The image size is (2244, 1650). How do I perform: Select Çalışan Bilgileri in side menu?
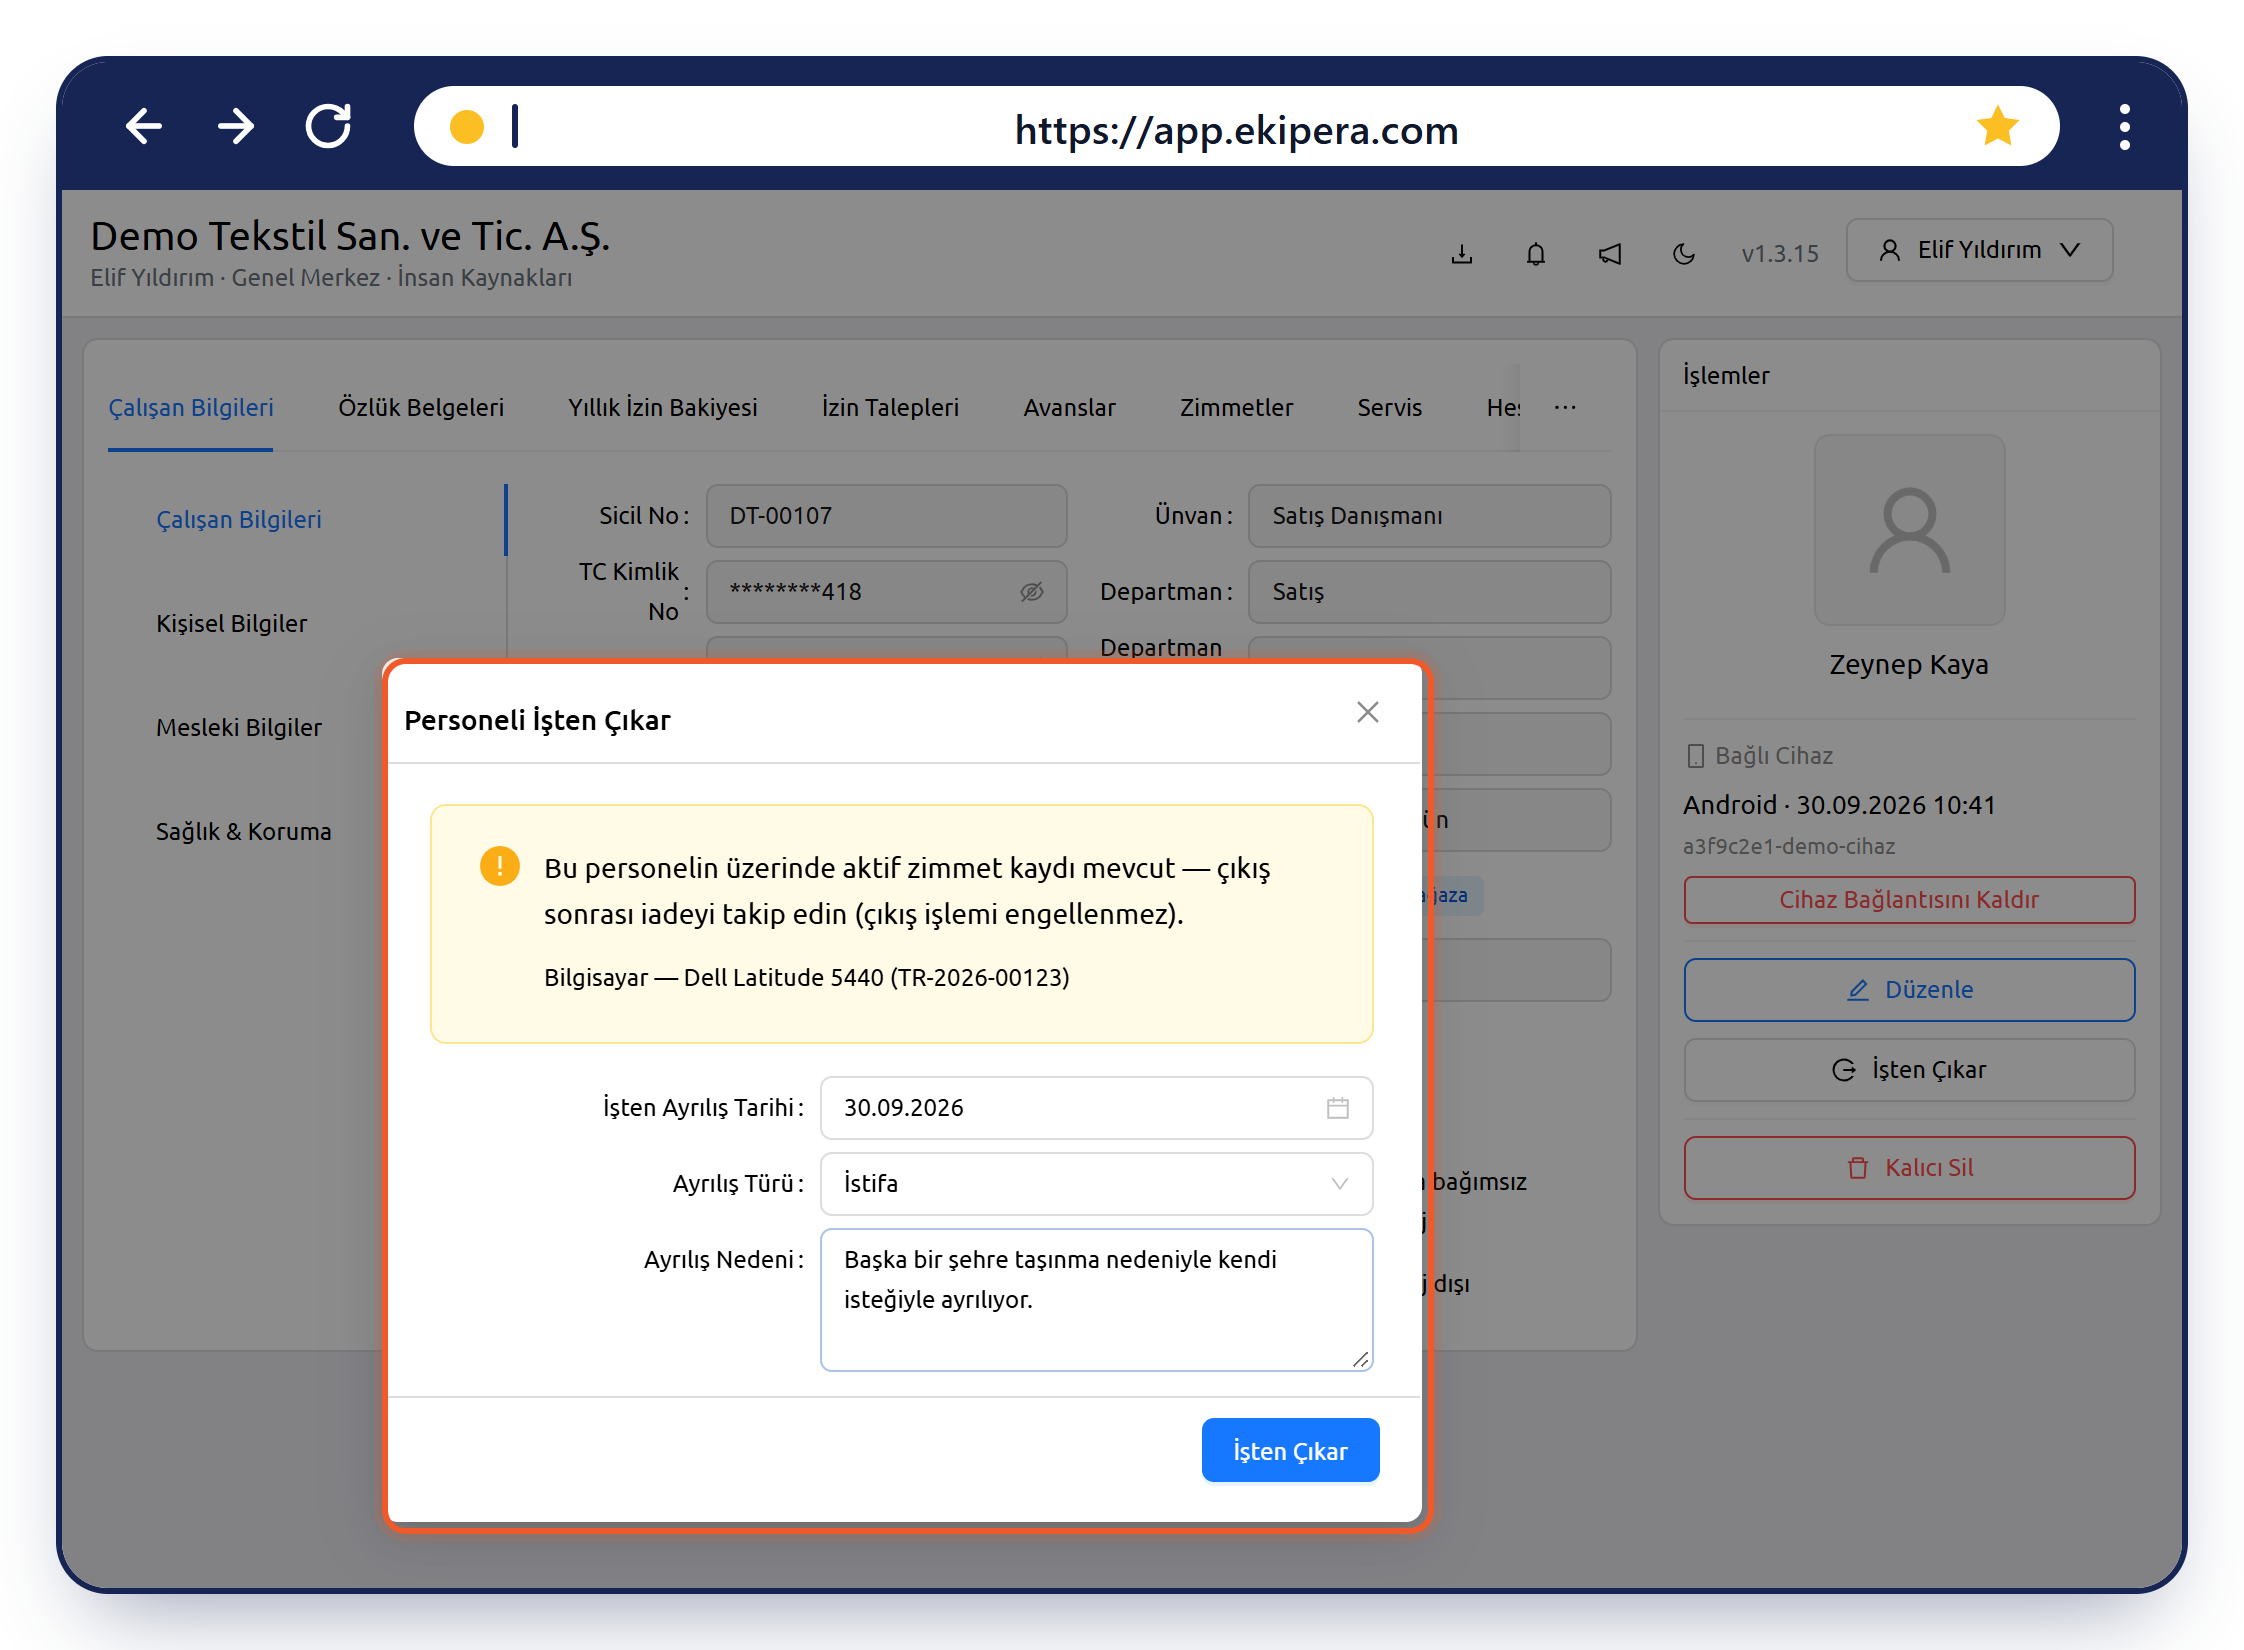tap(238, 520)
